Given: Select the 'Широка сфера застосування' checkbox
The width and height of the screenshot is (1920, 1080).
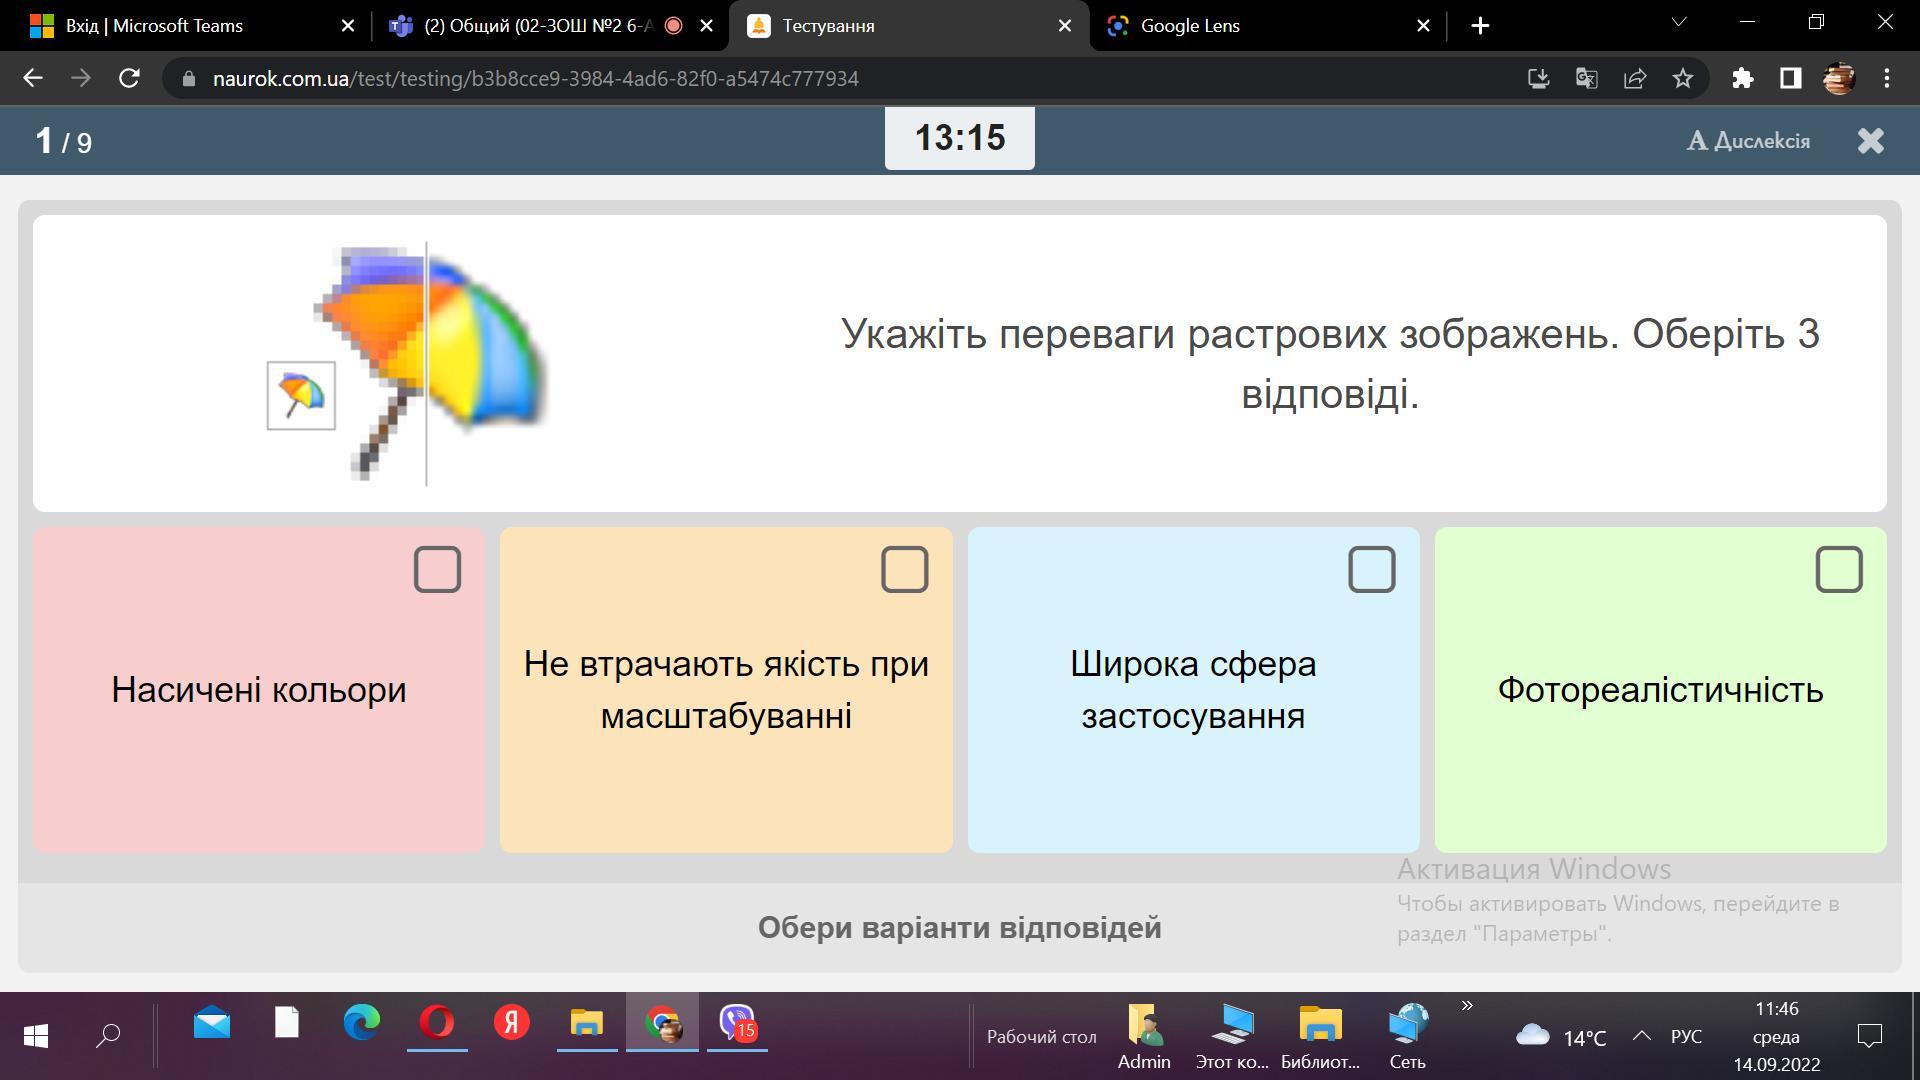Looking at the screenshot, I should click(1371, 569).
